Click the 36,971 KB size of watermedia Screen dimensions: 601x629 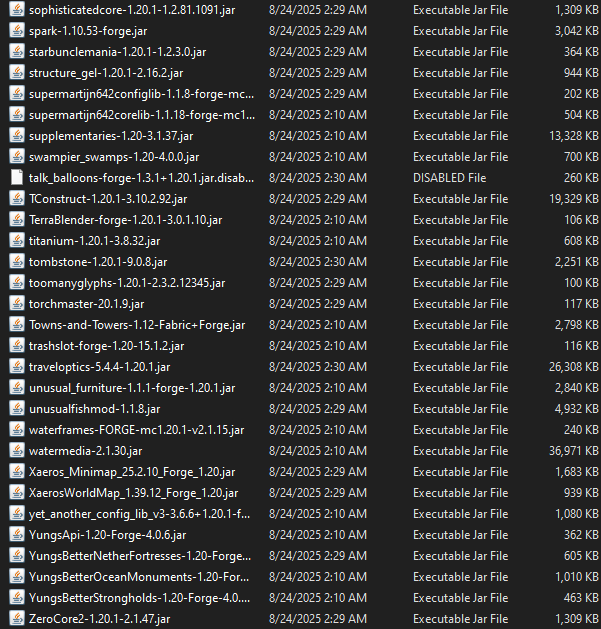tap(574, 451)
